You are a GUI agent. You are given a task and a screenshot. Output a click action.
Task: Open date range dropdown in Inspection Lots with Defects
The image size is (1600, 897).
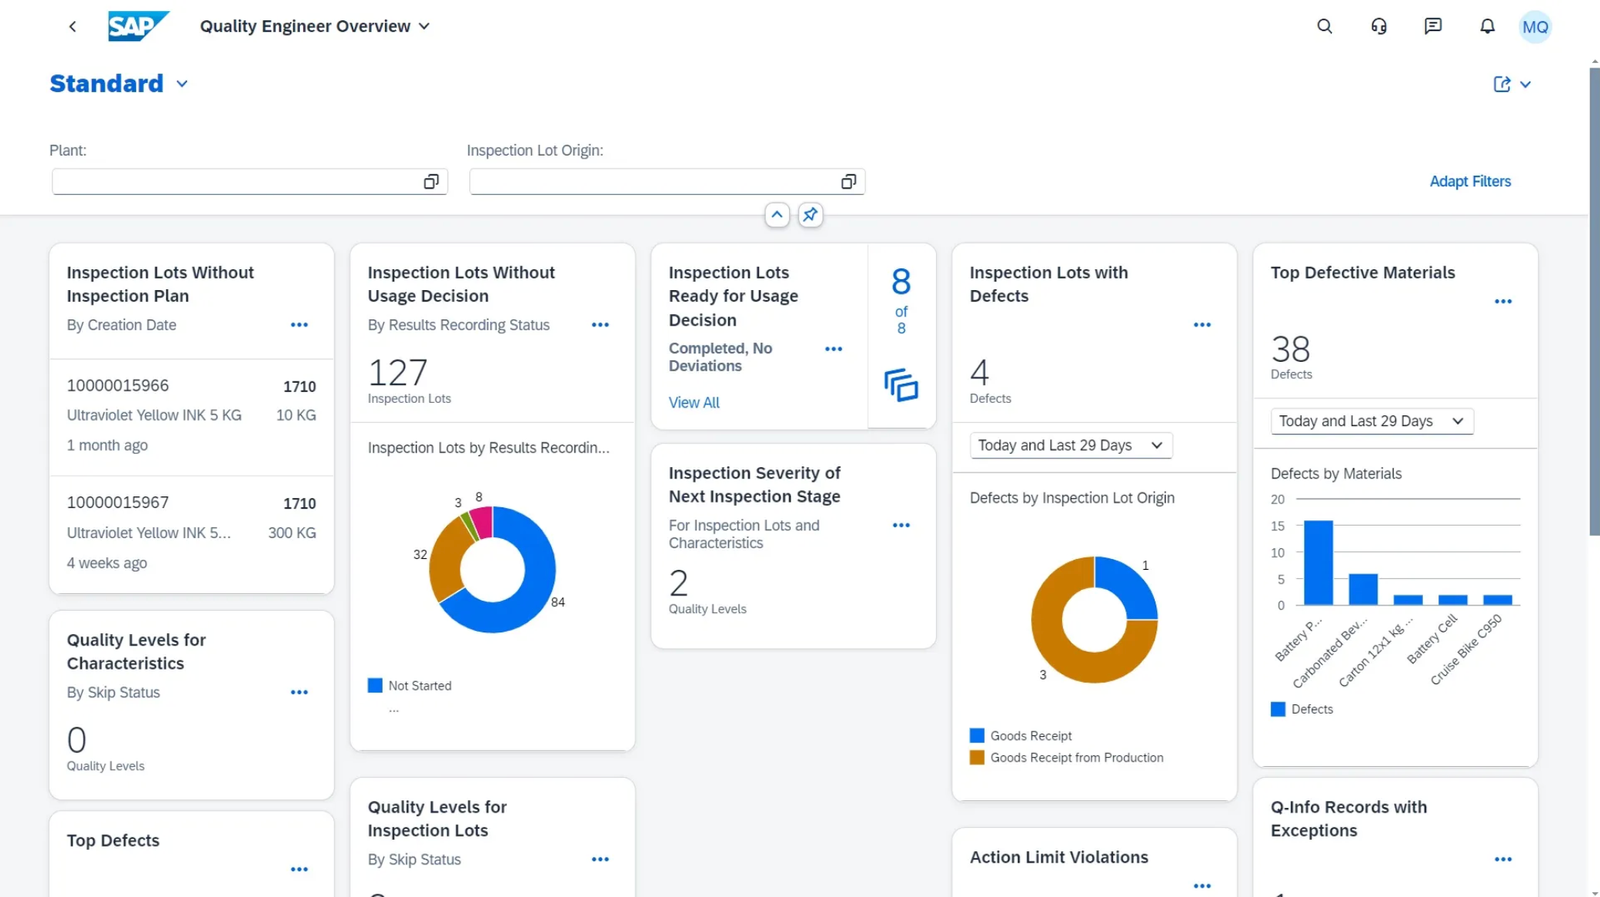tap(1070, 446)
